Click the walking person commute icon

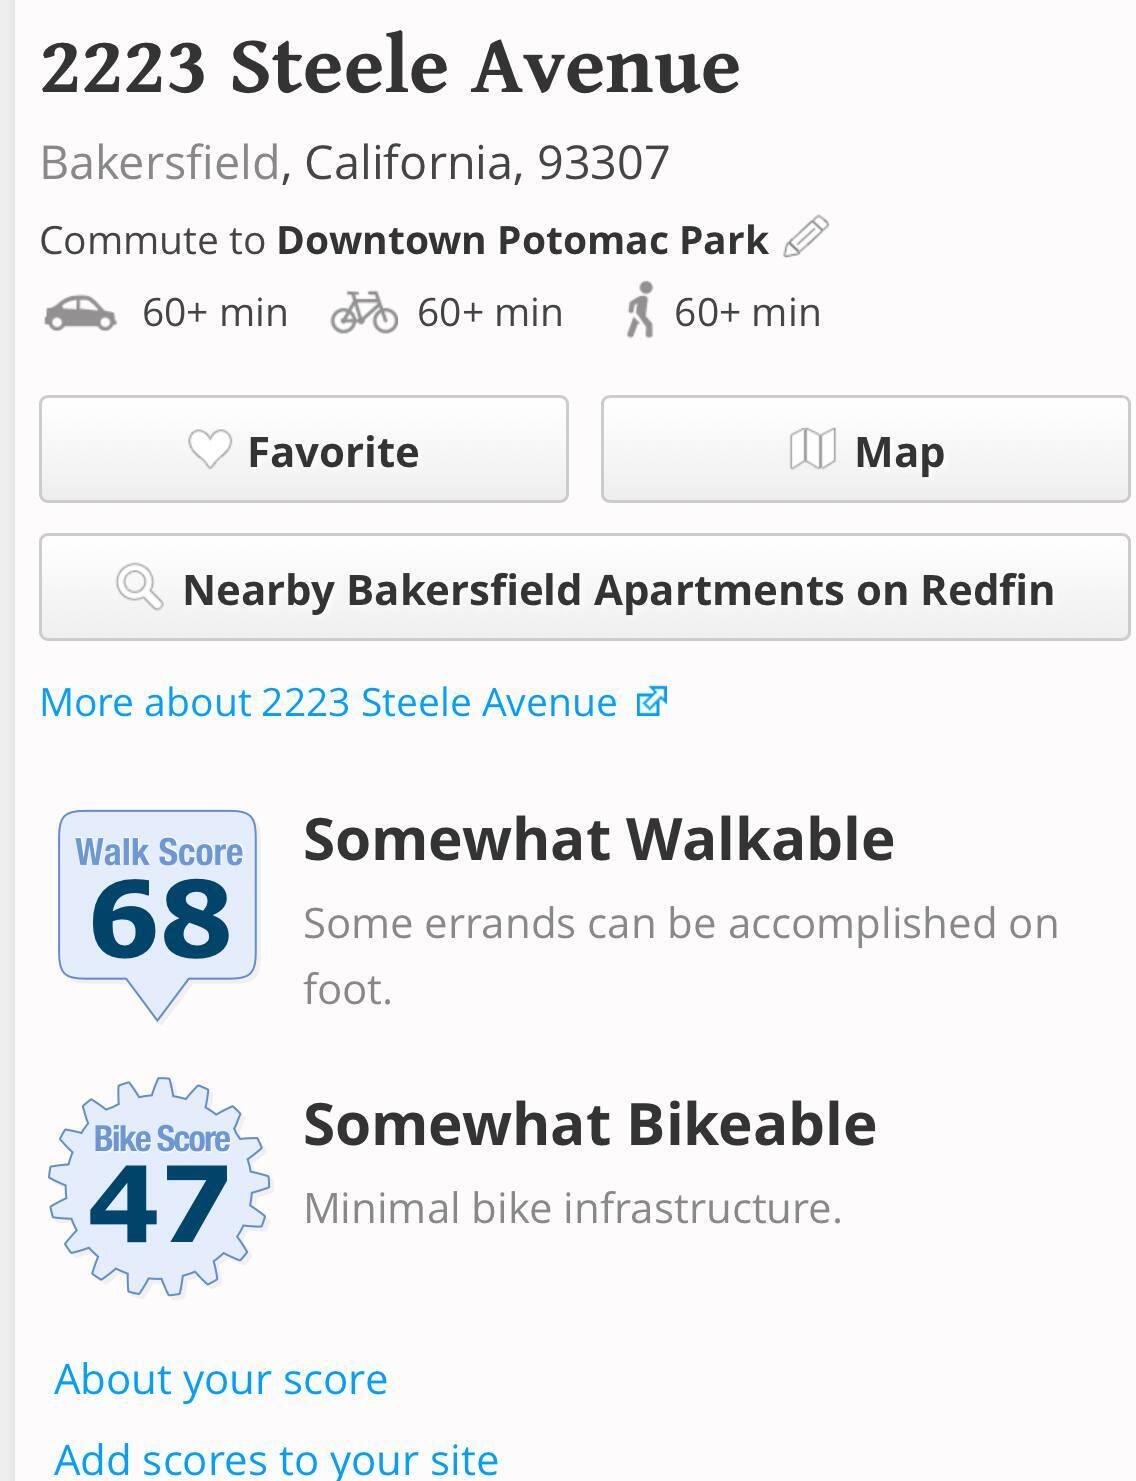640,310
